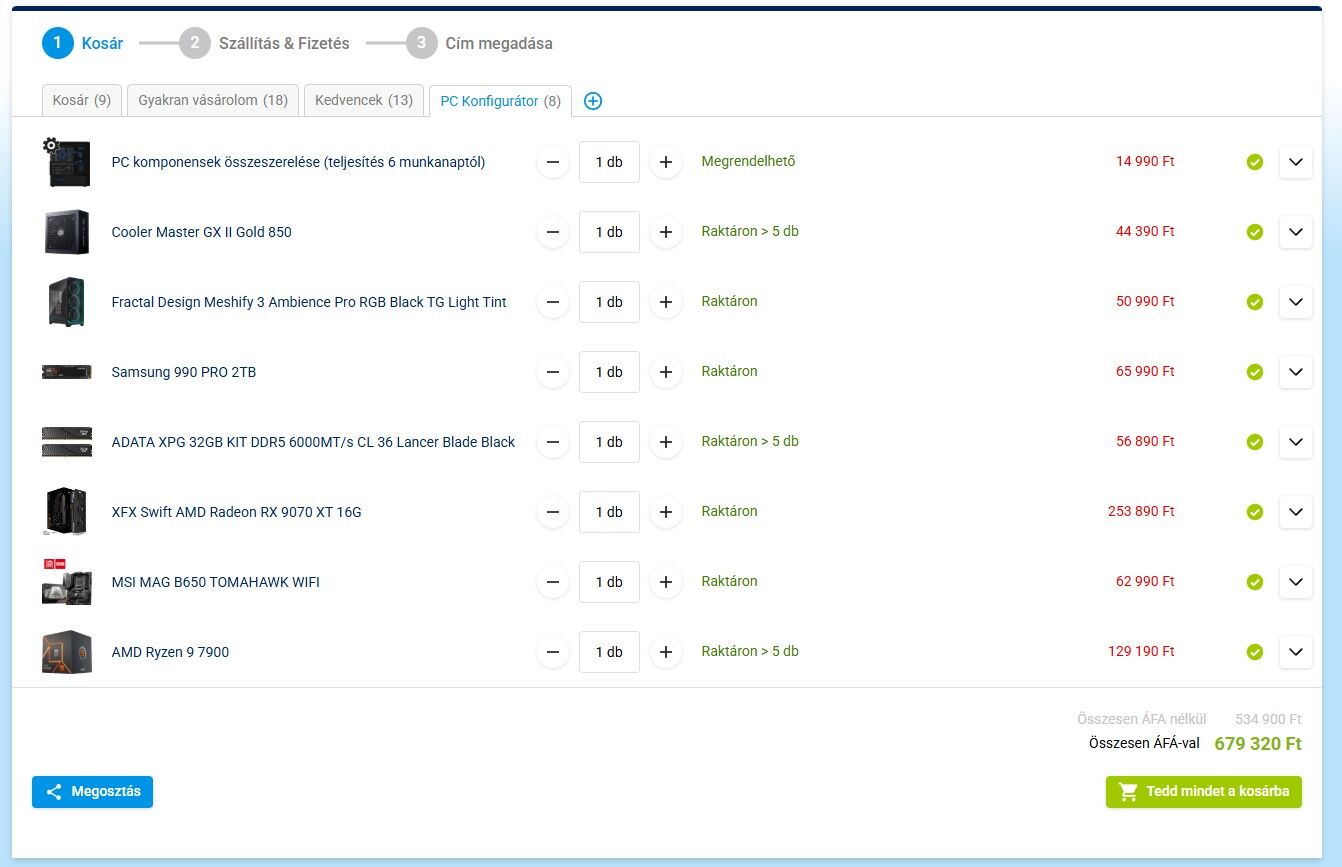Image resolution: width=1342 pixels, height=867 pixels.
Task: Expand options for Cooler Master GX II Gold 850
Action: point(1296,232)
